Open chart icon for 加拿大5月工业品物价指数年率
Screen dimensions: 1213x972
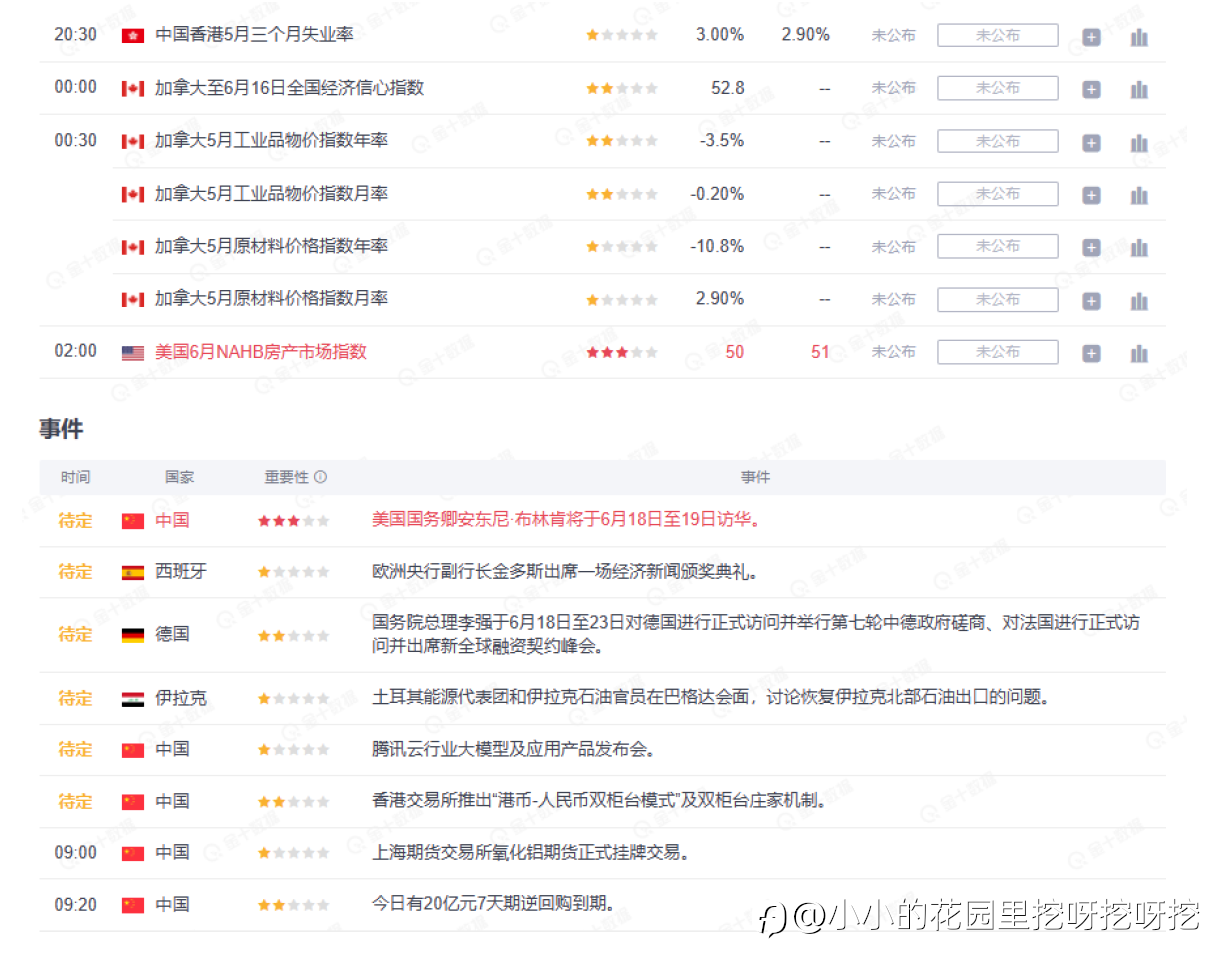[x=1139, y=142]
